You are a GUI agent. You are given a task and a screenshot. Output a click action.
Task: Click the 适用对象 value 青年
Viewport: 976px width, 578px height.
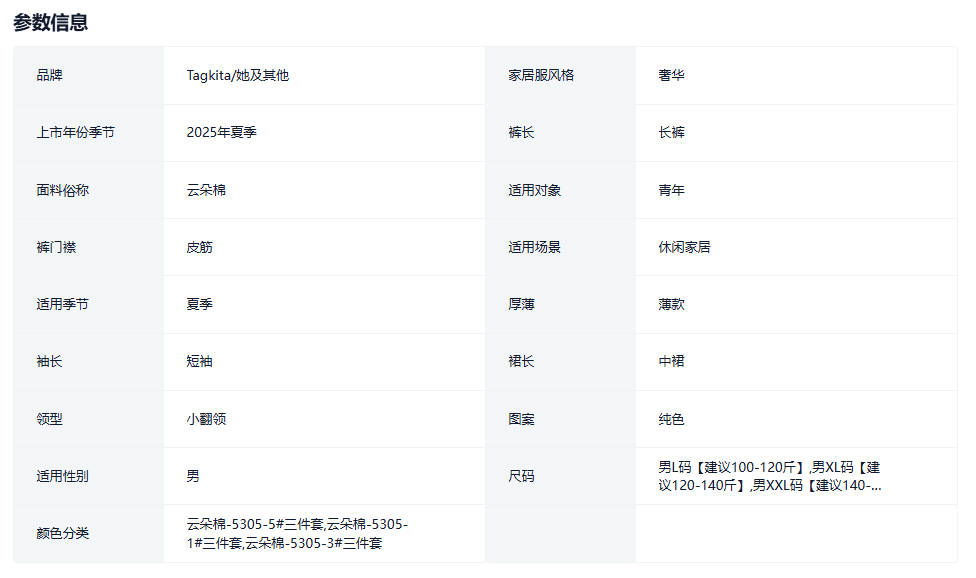click(671, 190)
